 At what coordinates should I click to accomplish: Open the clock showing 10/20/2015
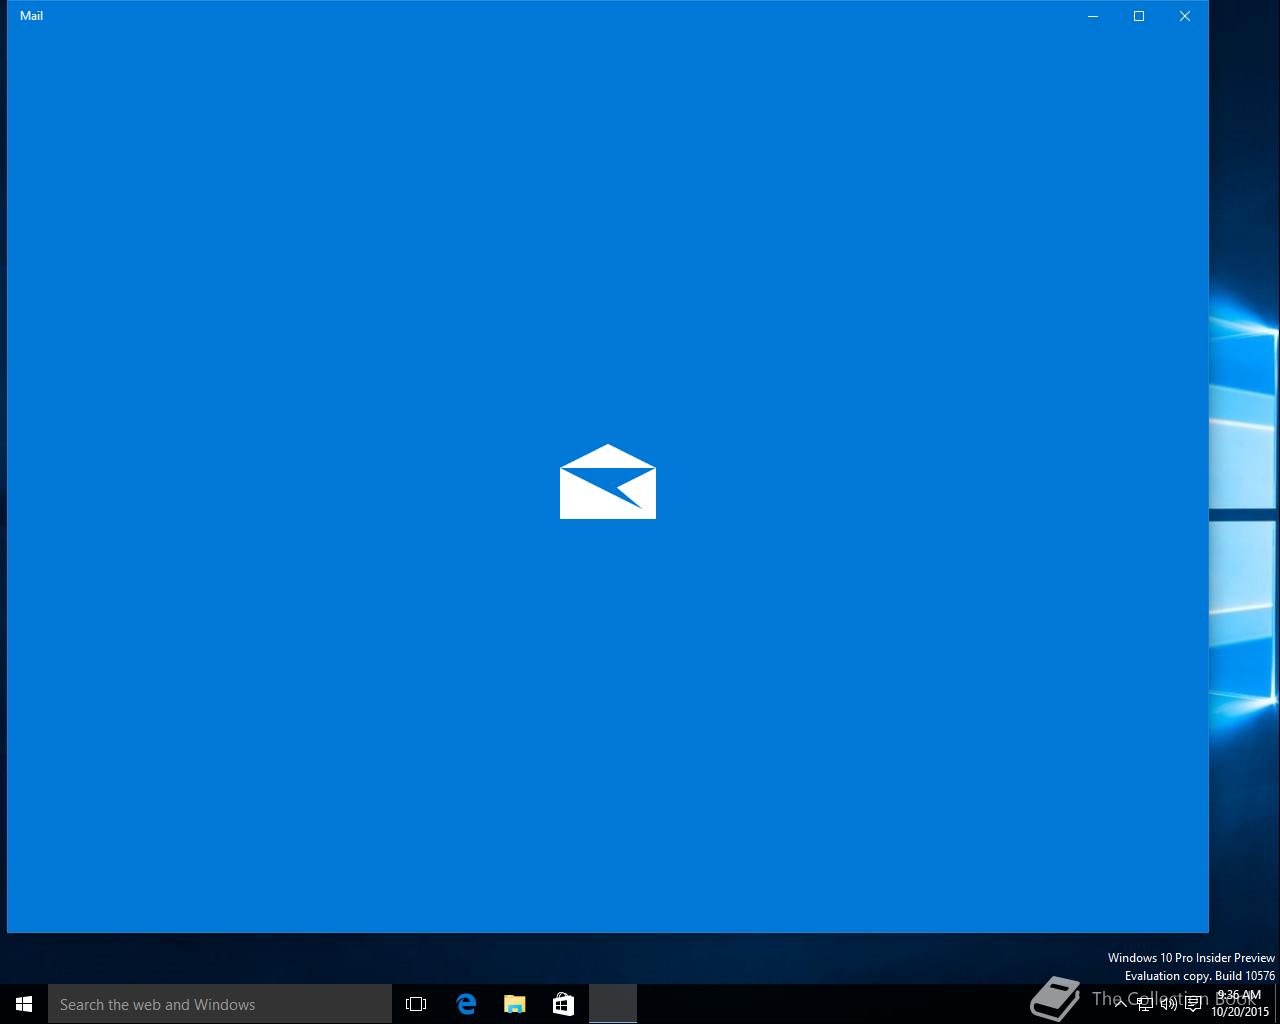1240,1004
